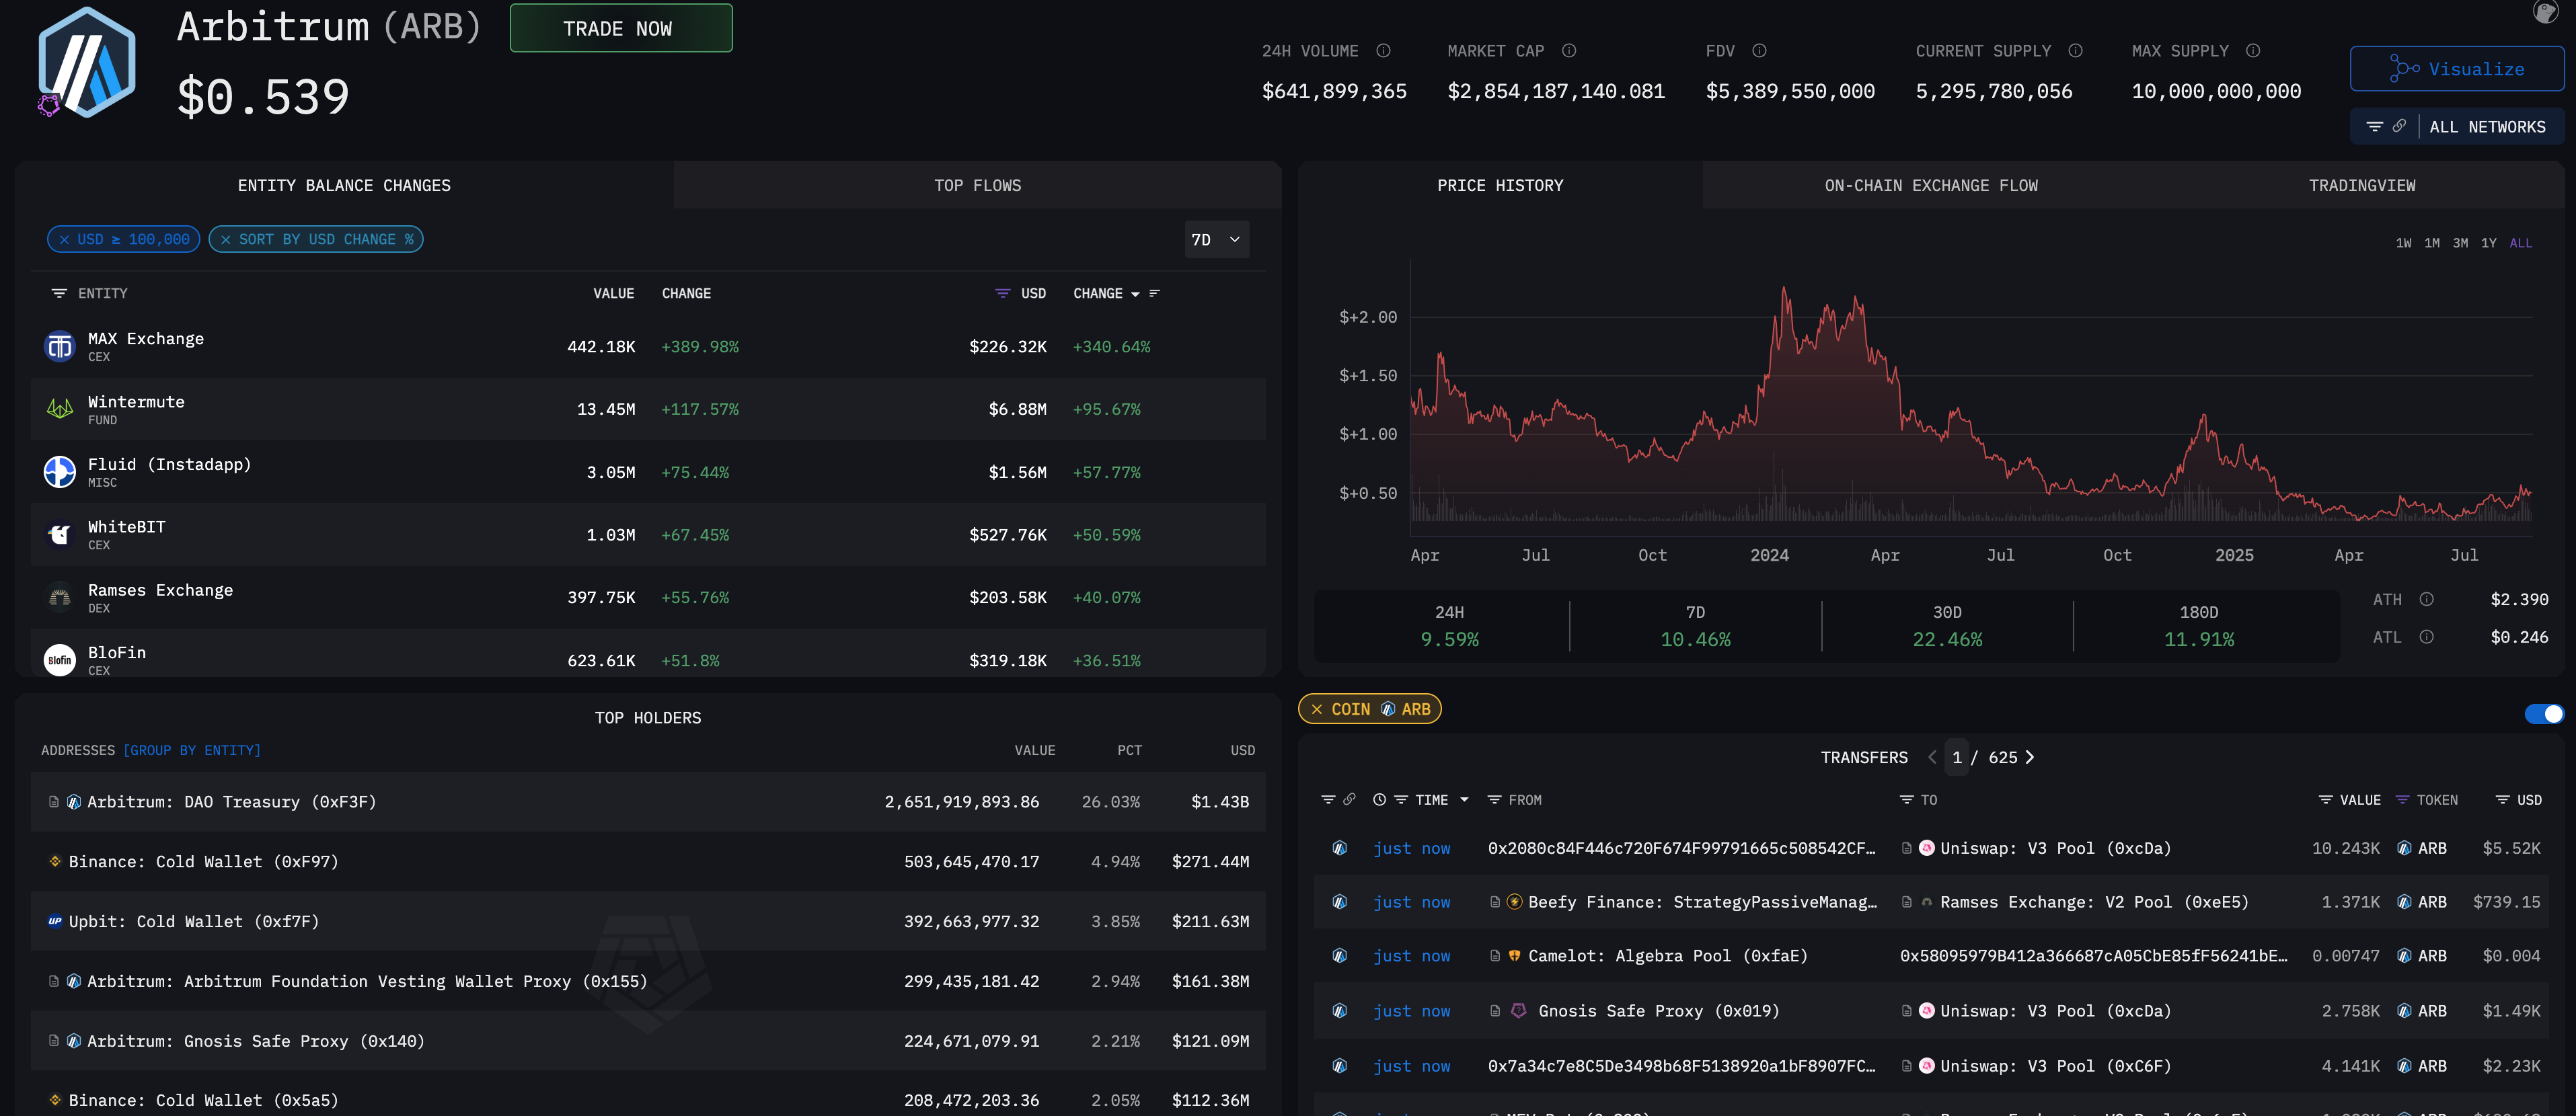The width and height of the screenshot is (2576, 1116).
Task: Open Uniswap: V3 Pool (0xC6F) recipient
Action: tap(2055, 1066)
